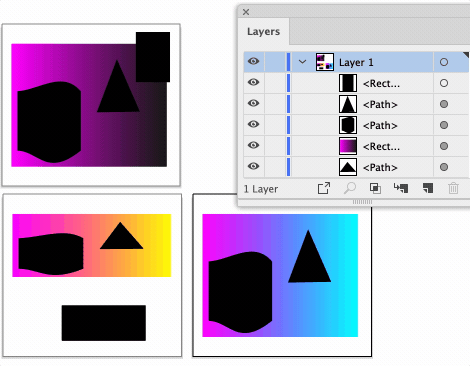Click target circle of black rectangle <Rect...> row
The width and height of the screenshot is (470, 366).
(444, 83)
